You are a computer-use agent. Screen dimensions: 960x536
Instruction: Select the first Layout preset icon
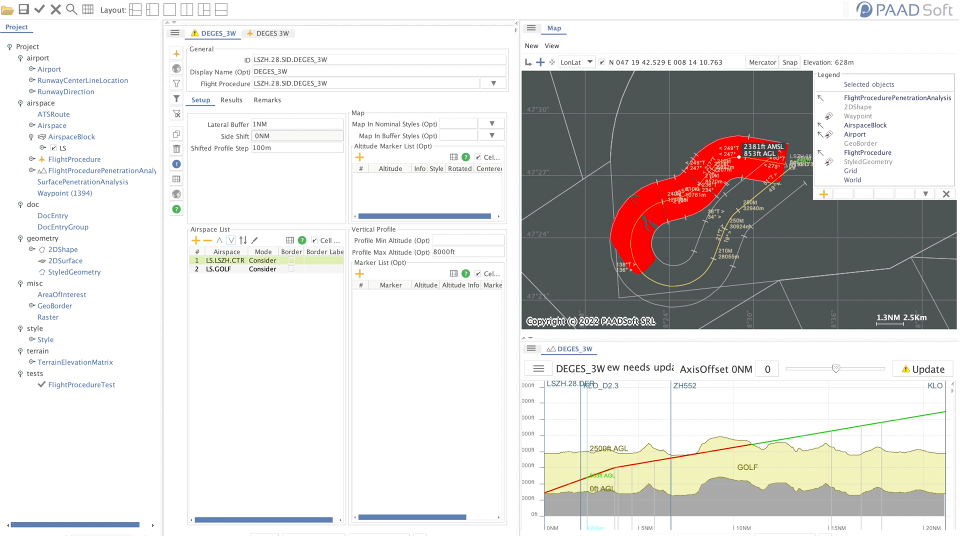[x=136, y=9]
